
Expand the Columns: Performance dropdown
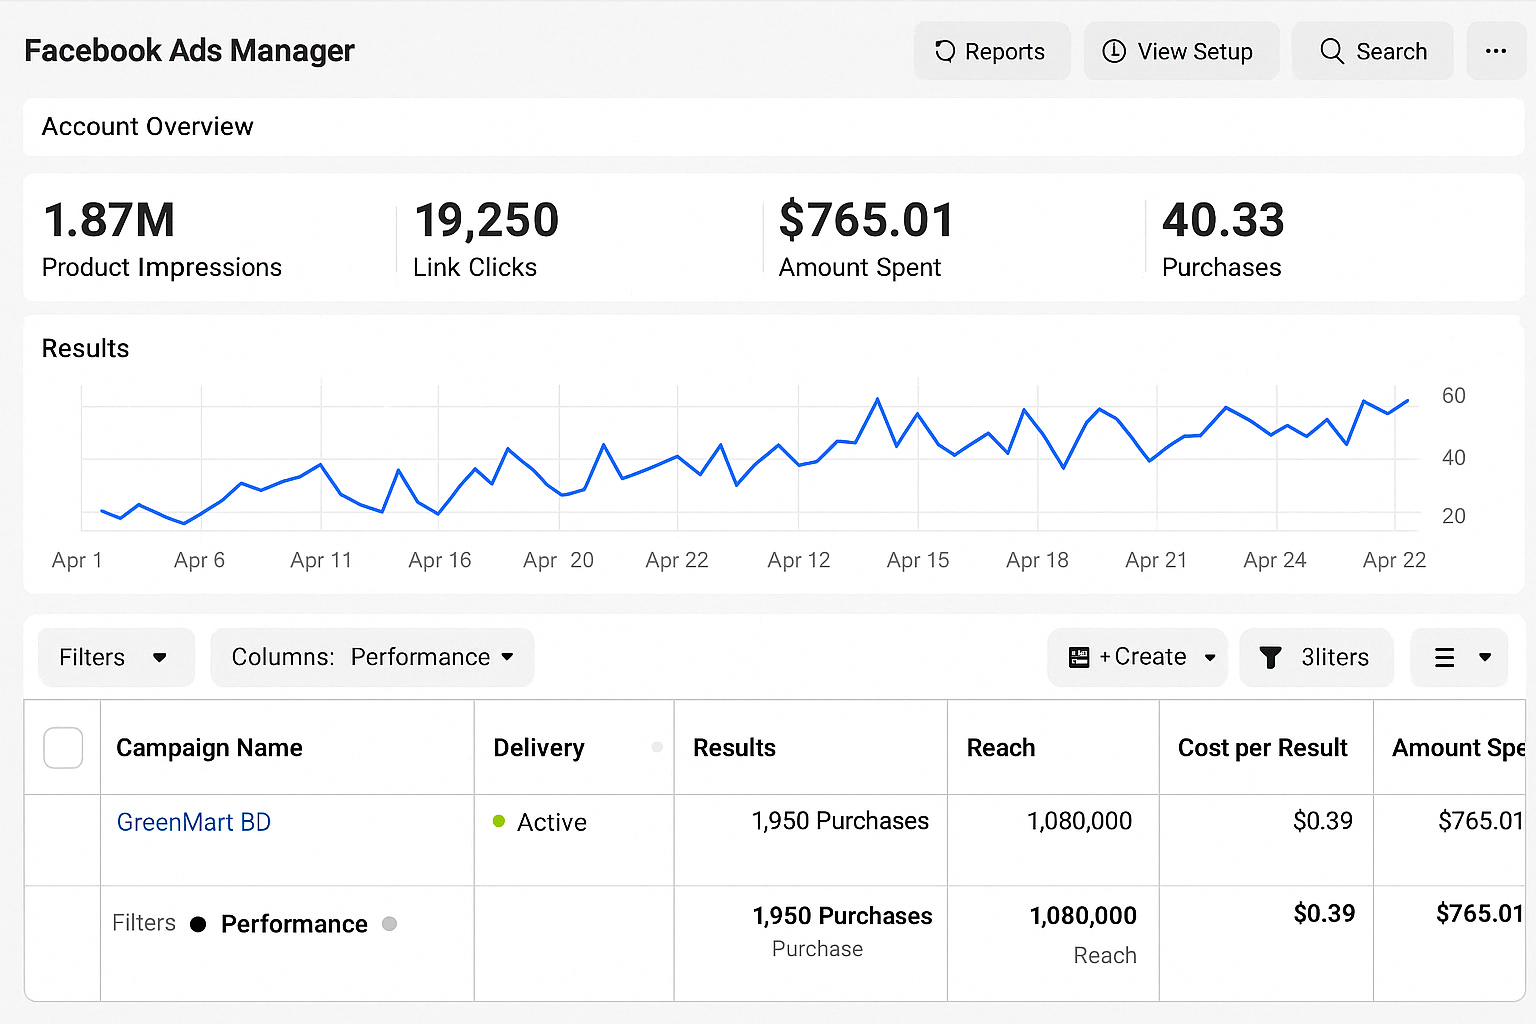point(372,657)
